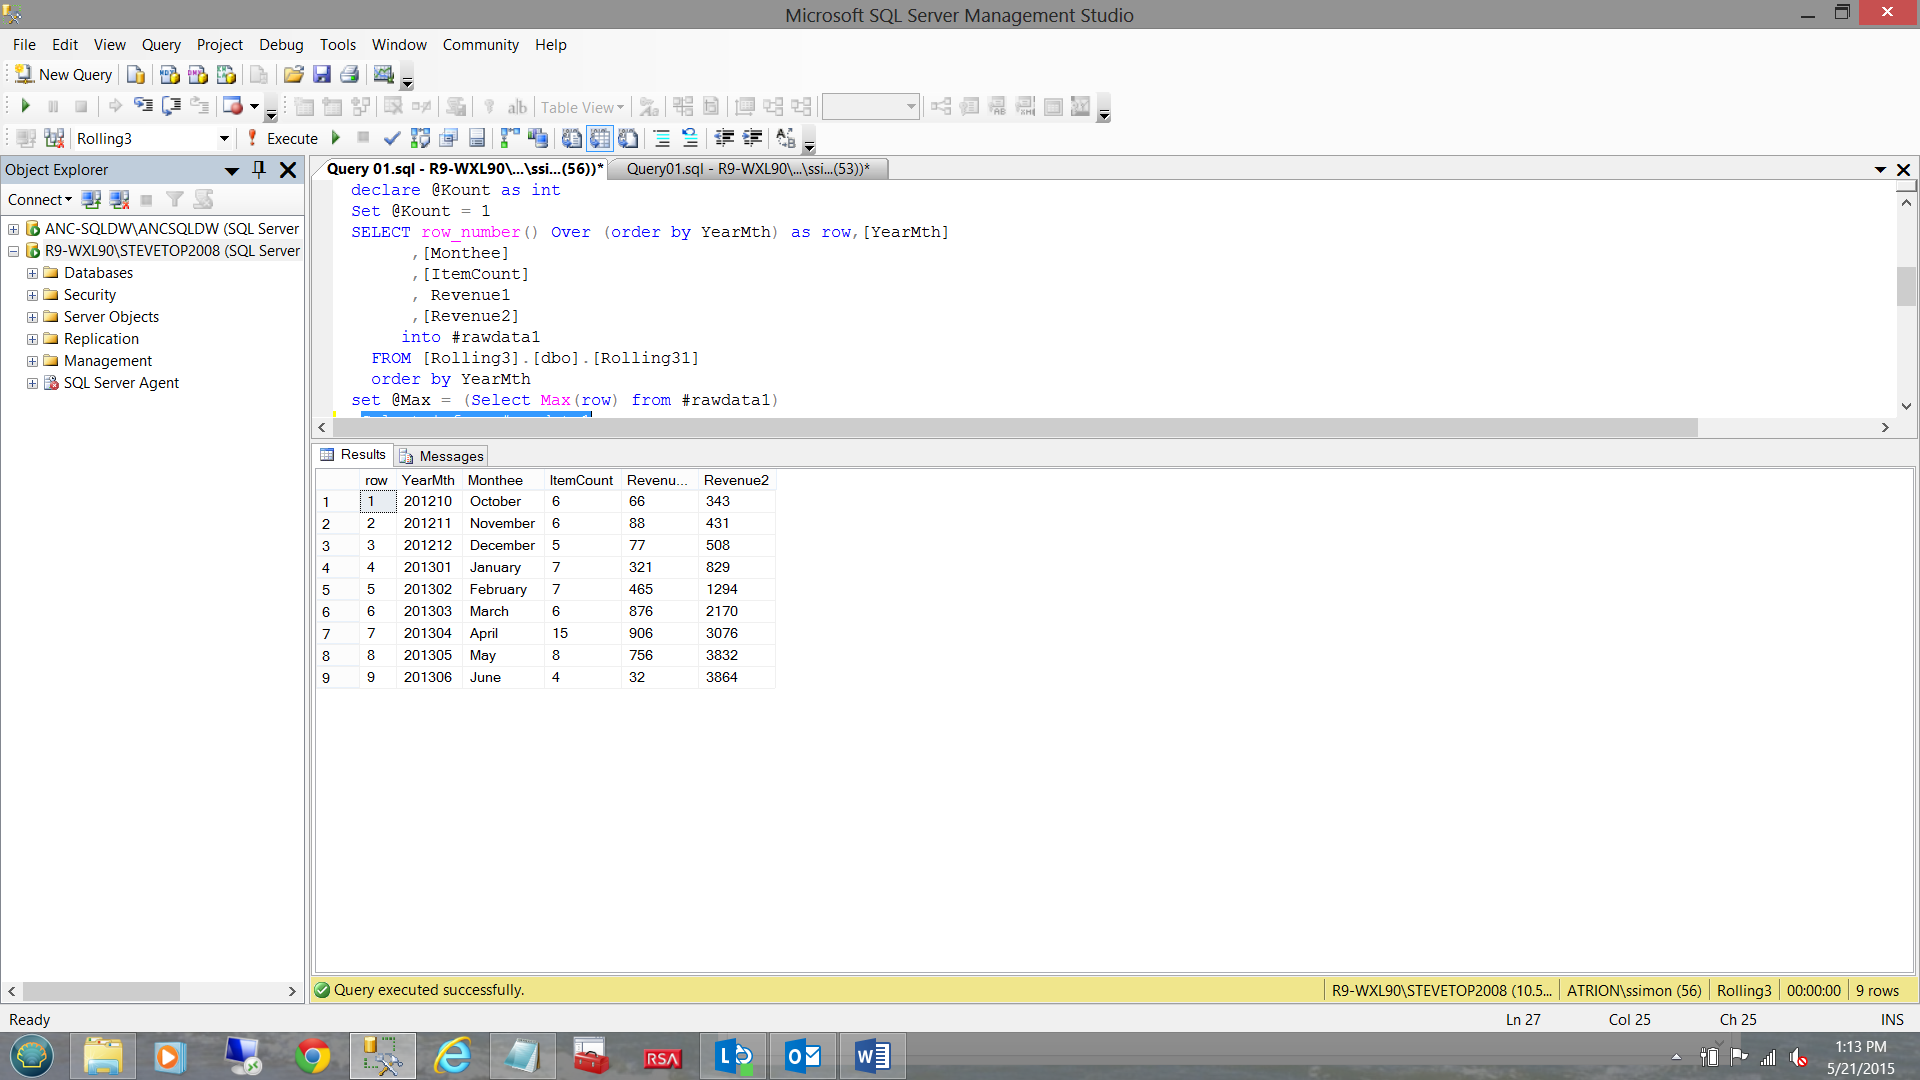Click the Change Connection icon
This screenshot has width=1920, height=1080.
pos(54,138)
